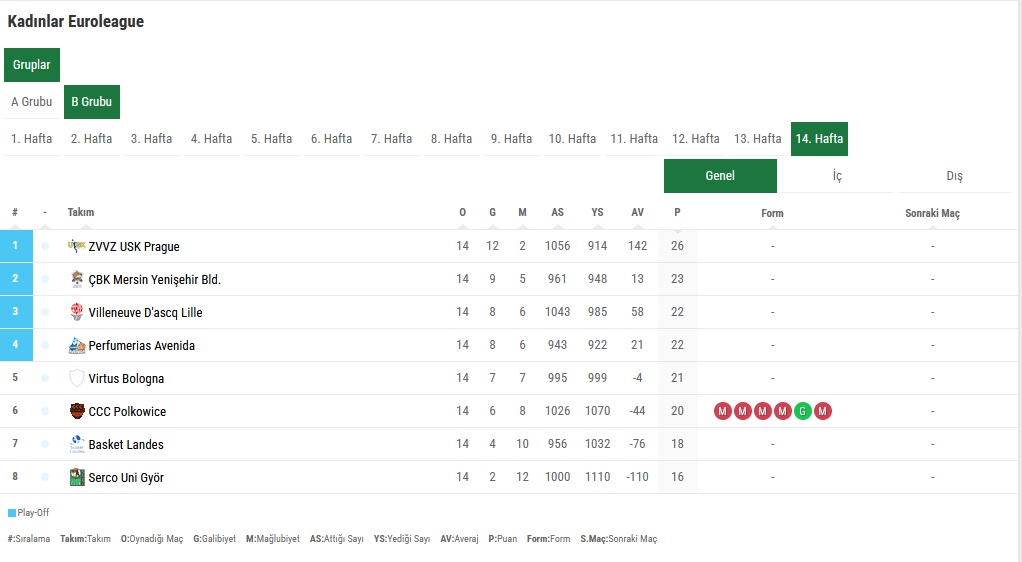The image size is (1022, 562).
Task: Show home standings with İç tab
Action: click(x=837, y=176)
